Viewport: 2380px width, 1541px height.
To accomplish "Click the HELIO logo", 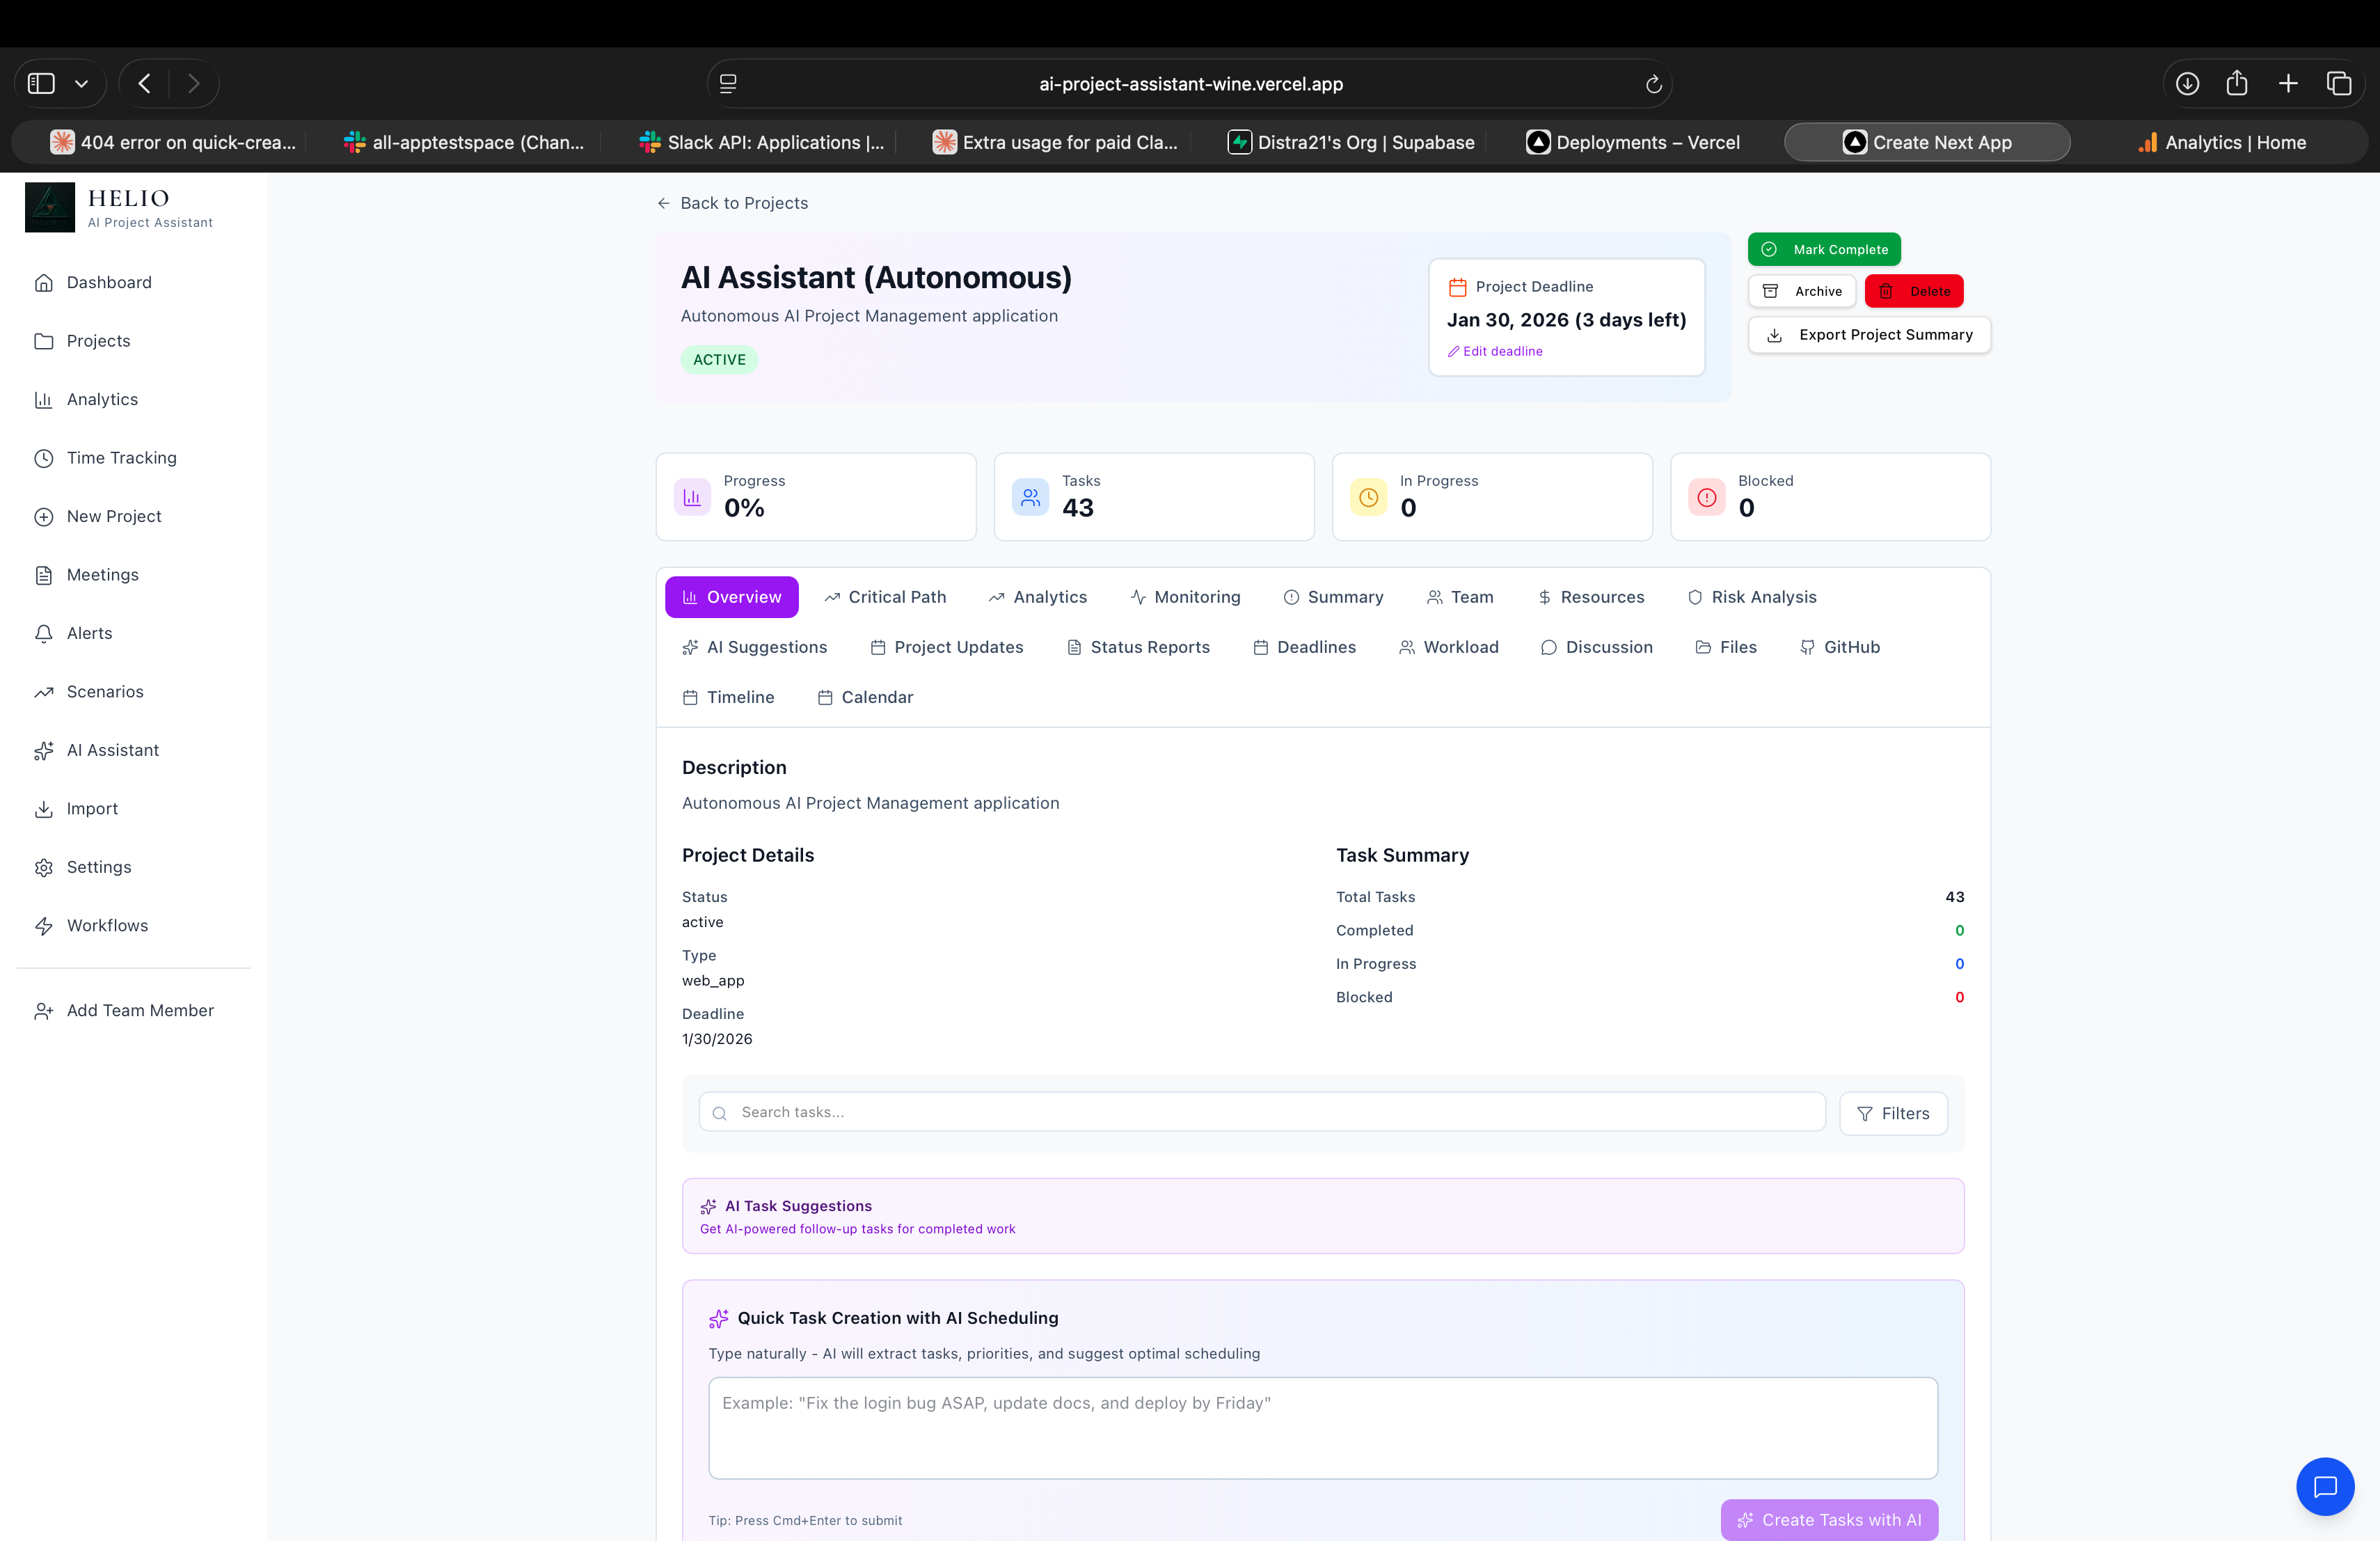I will [x=50, y=207].
